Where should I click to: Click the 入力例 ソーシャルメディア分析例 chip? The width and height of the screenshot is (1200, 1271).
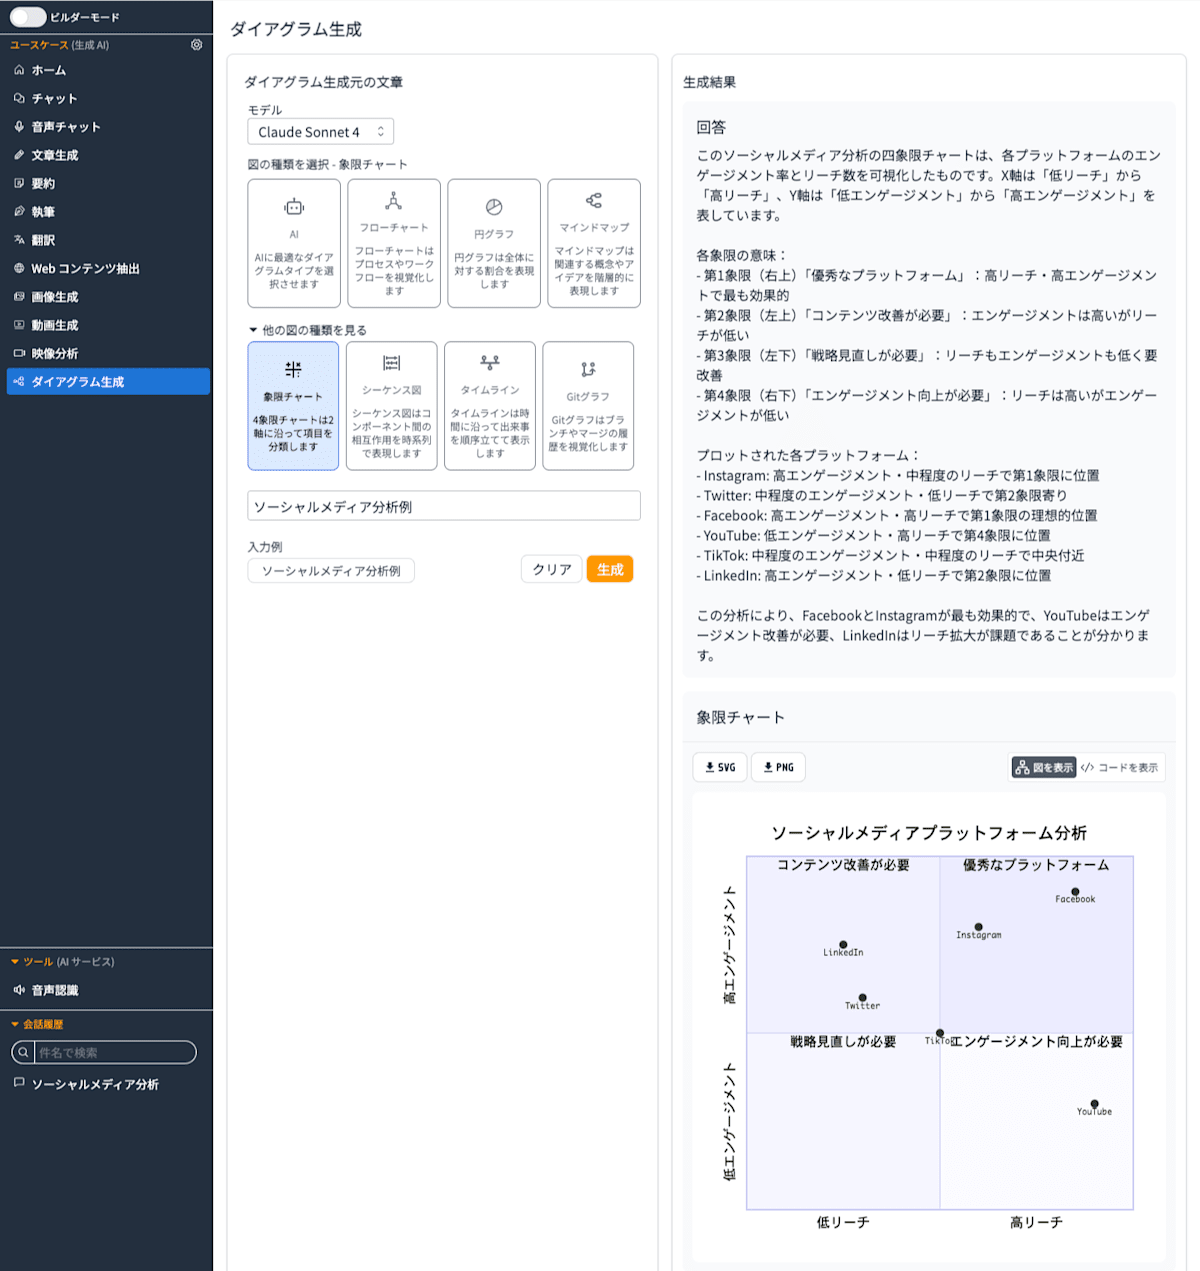tap(331, 571)
